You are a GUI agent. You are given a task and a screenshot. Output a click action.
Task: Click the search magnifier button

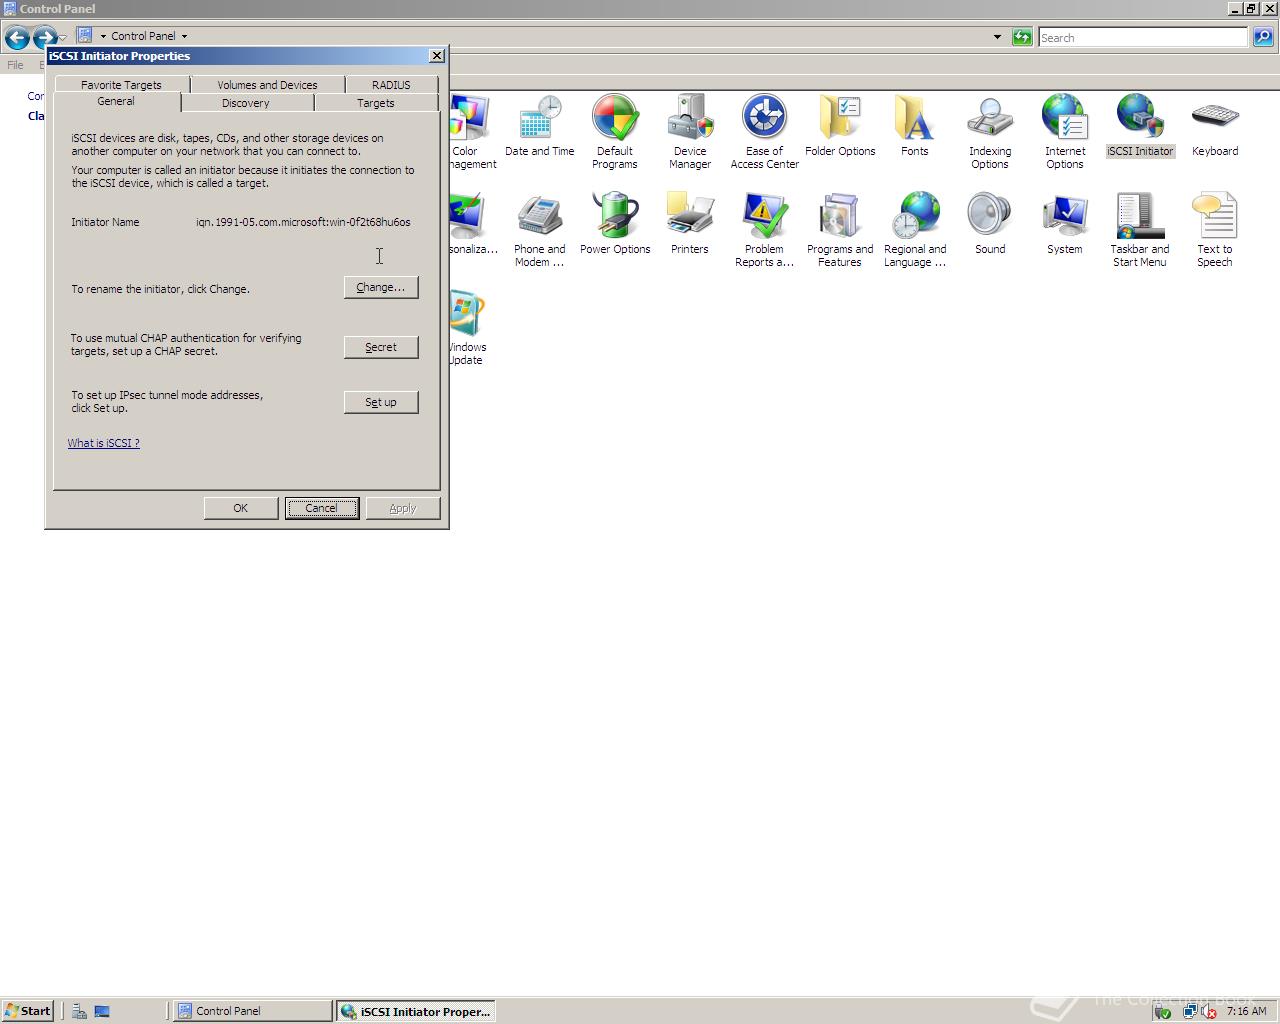click(1263, 37)
